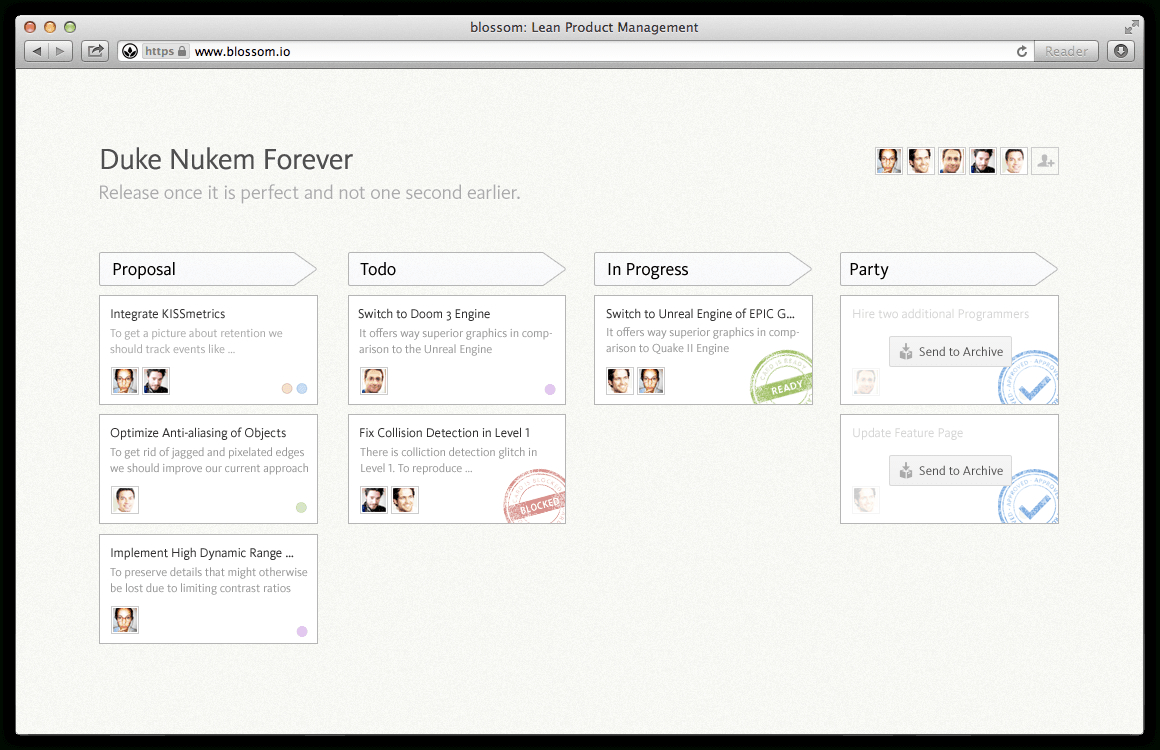Send 'Hire two additional Programmers' to Archive

tap(950, 351)
